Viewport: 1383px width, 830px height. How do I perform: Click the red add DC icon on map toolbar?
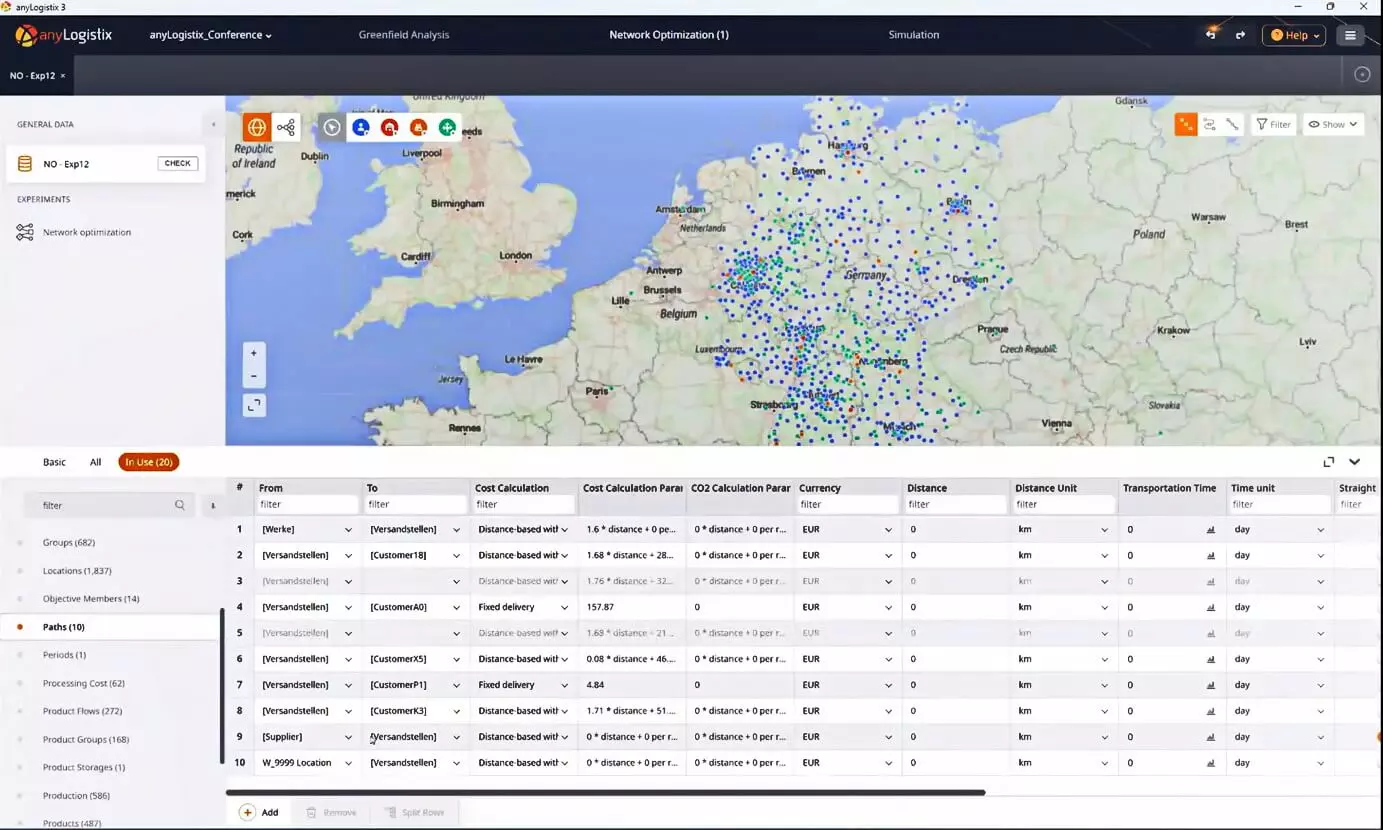tap(390, 127)
